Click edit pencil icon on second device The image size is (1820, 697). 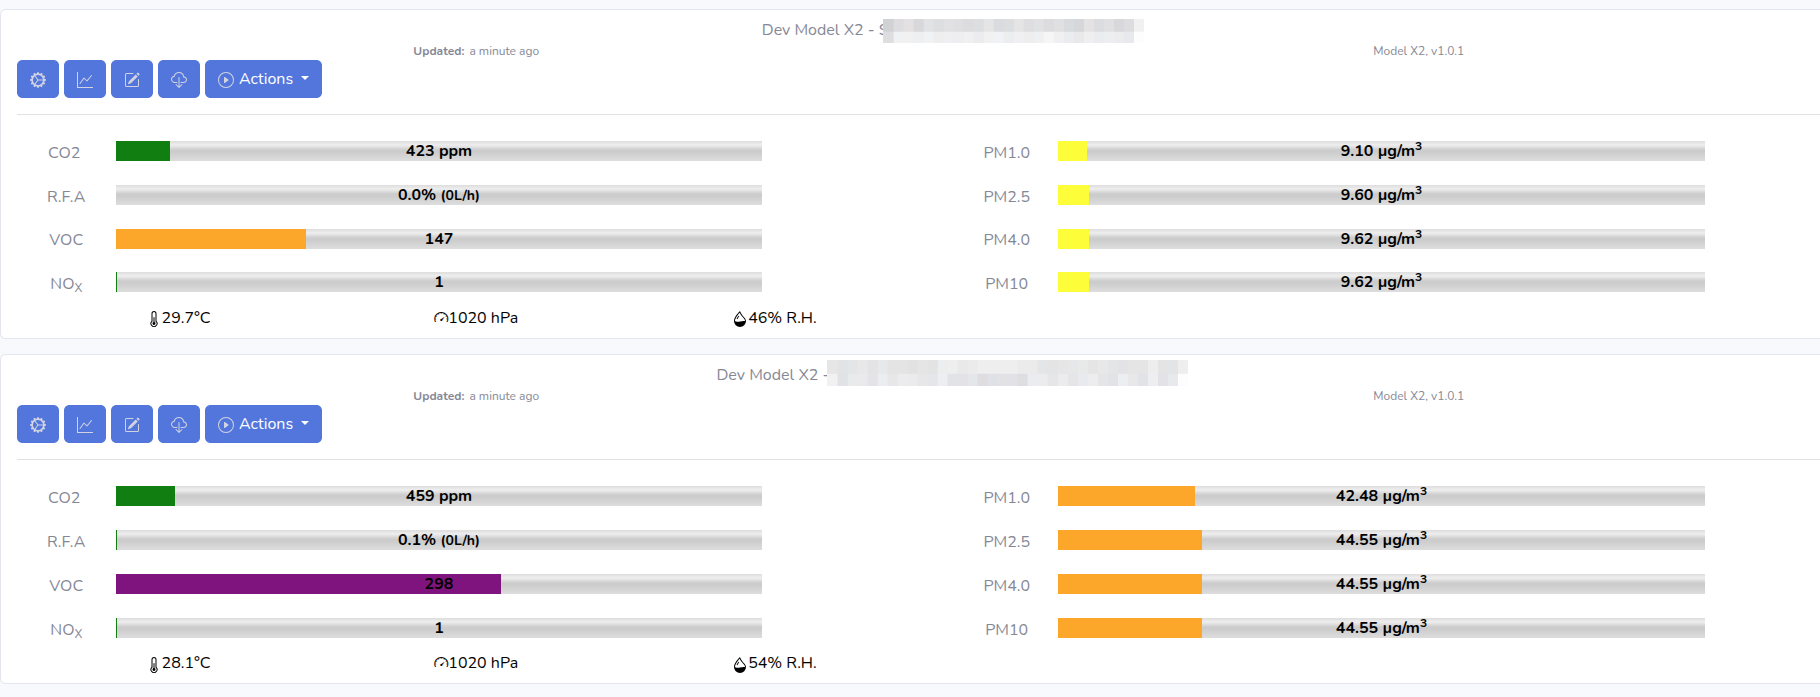[x=132, y=424]
